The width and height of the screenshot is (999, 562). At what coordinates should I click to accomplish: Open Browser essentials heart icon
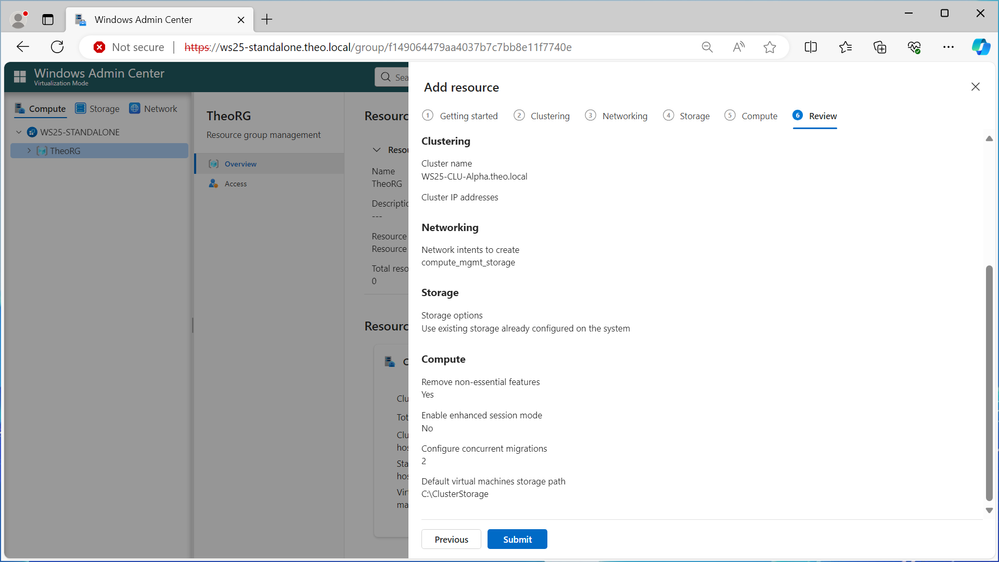pos(914,47)
